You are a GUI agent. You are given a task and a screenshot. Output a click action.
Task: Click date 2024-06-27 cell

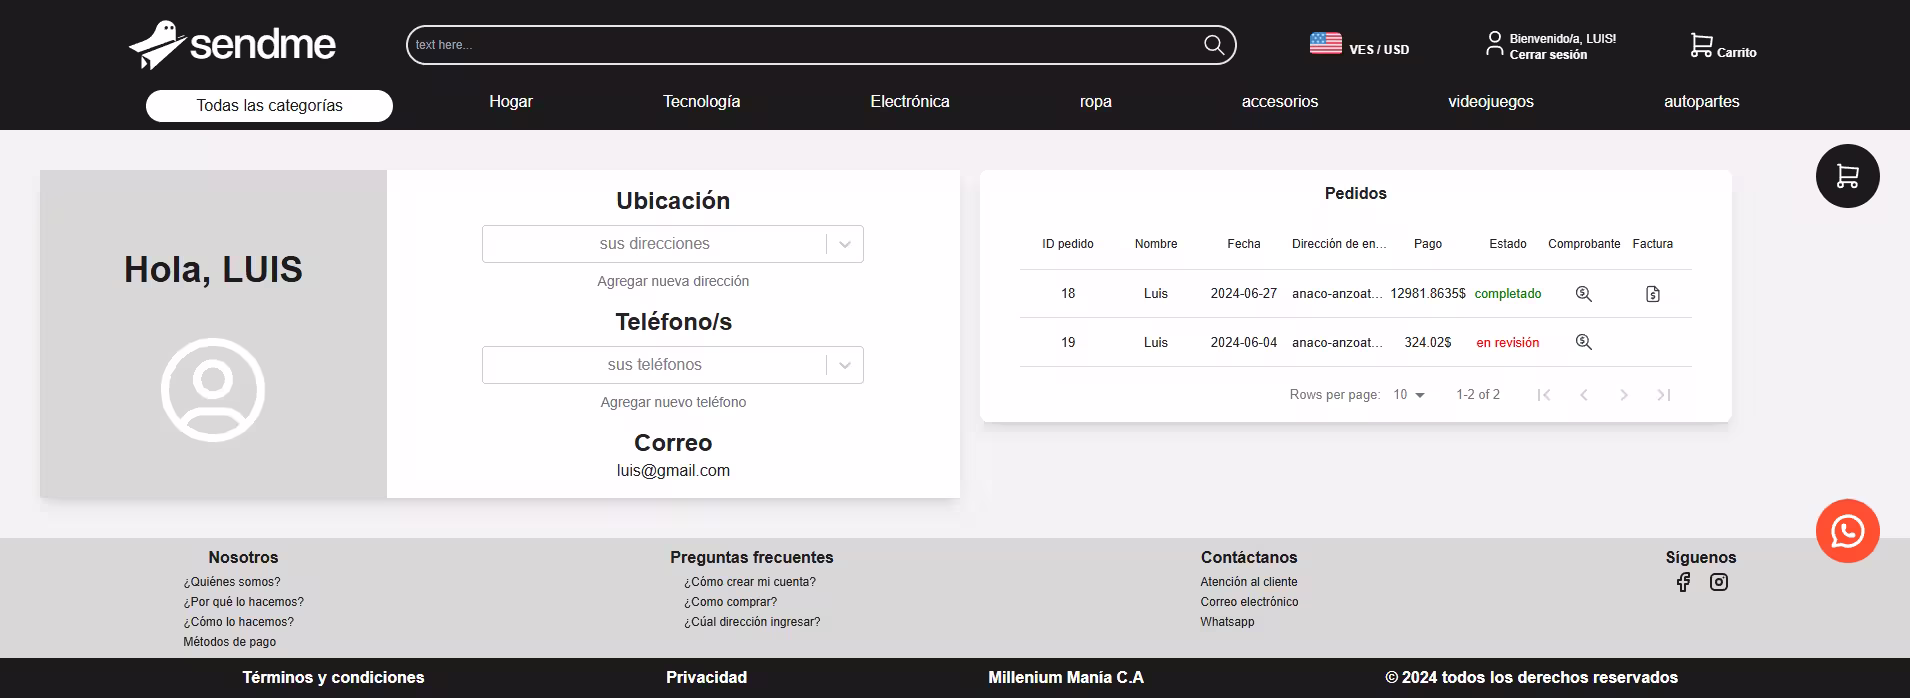(x=1243, y=294)
